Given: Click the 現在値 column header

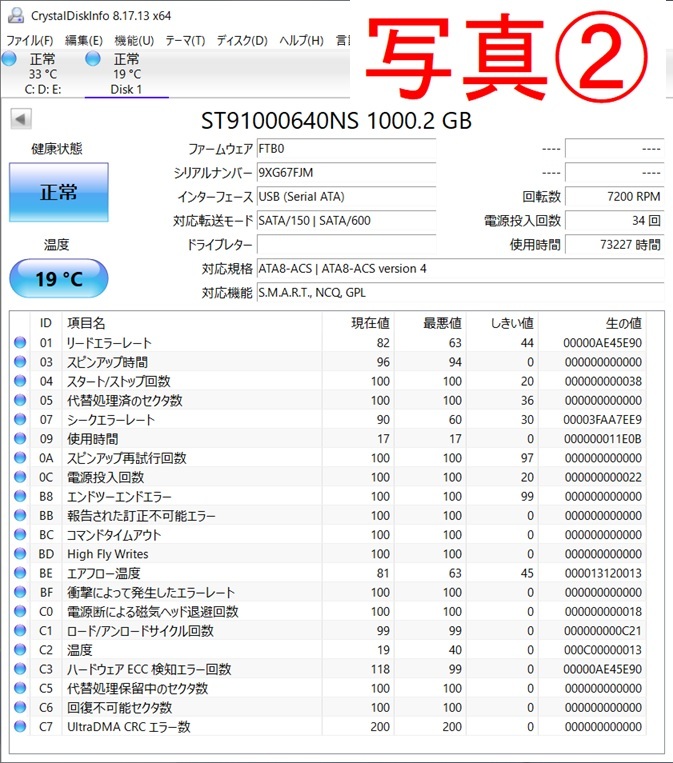Looking at the screenshot, I should pyautogui.click(x=358, y=323).
